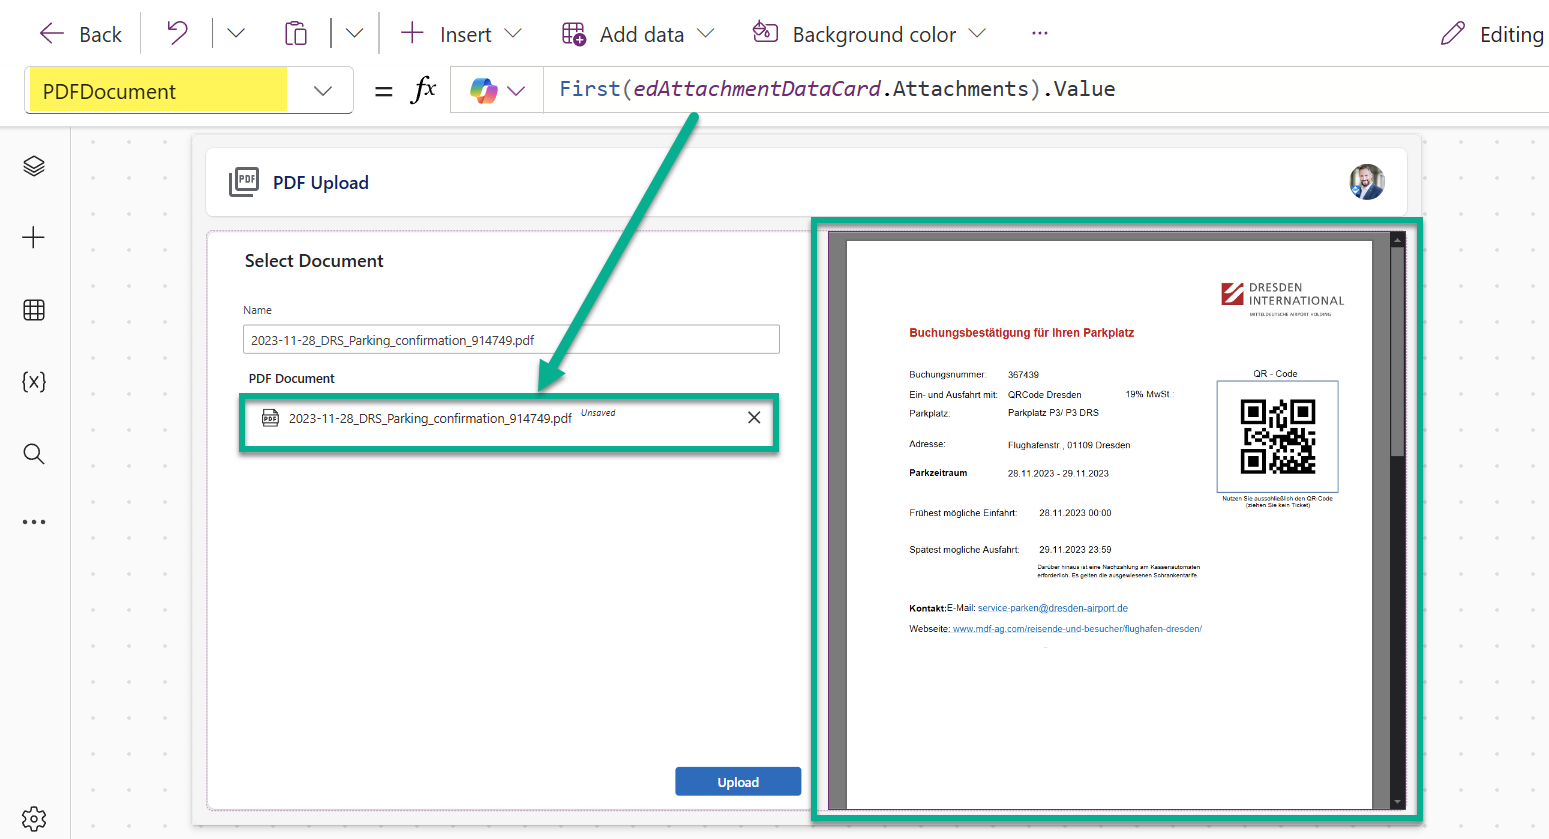Viewport: 1549px width, 839px height.
Task: Go Back from the editor
Action: tap(80, 34)
